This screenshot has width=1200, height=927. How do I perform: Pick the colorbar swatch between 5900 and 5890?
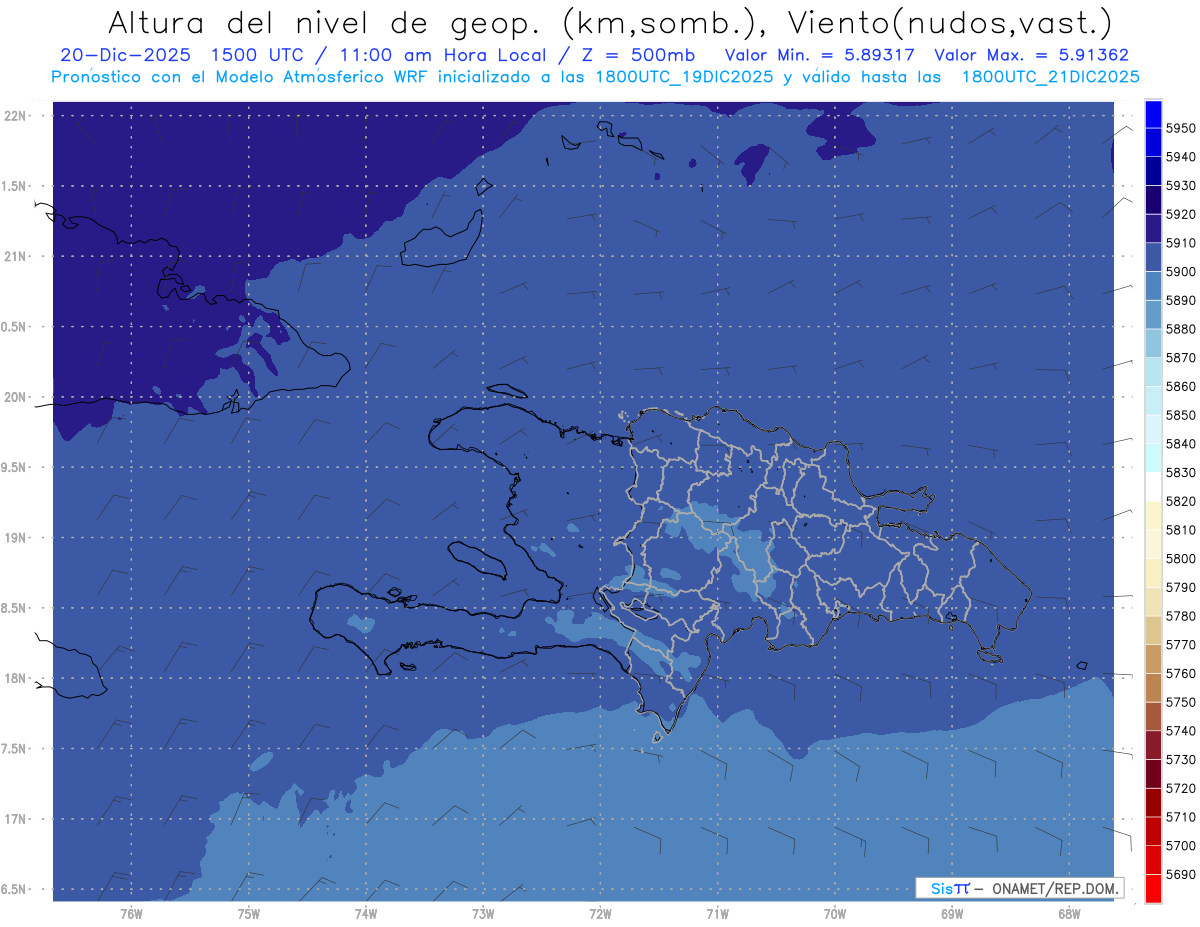pyautogui.click(x=1153, y=286)
